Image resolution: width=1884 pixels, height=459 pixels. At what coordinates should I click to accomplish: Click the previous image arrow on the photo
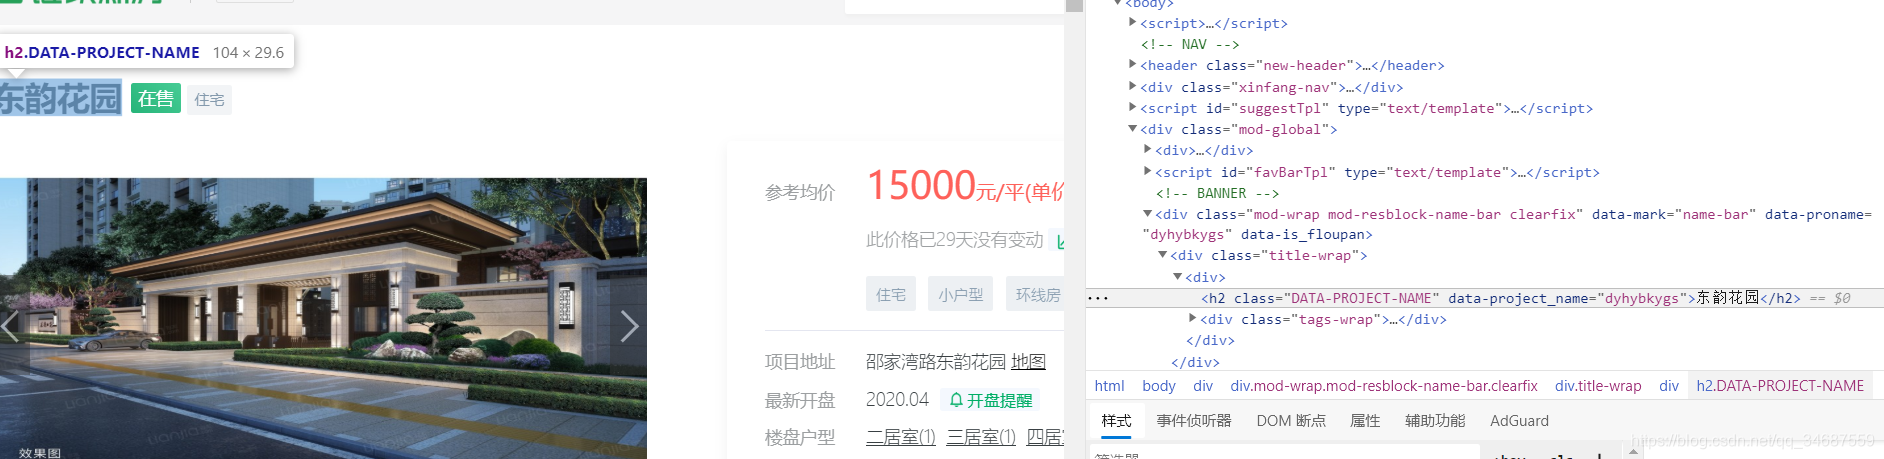click(10, 326)
